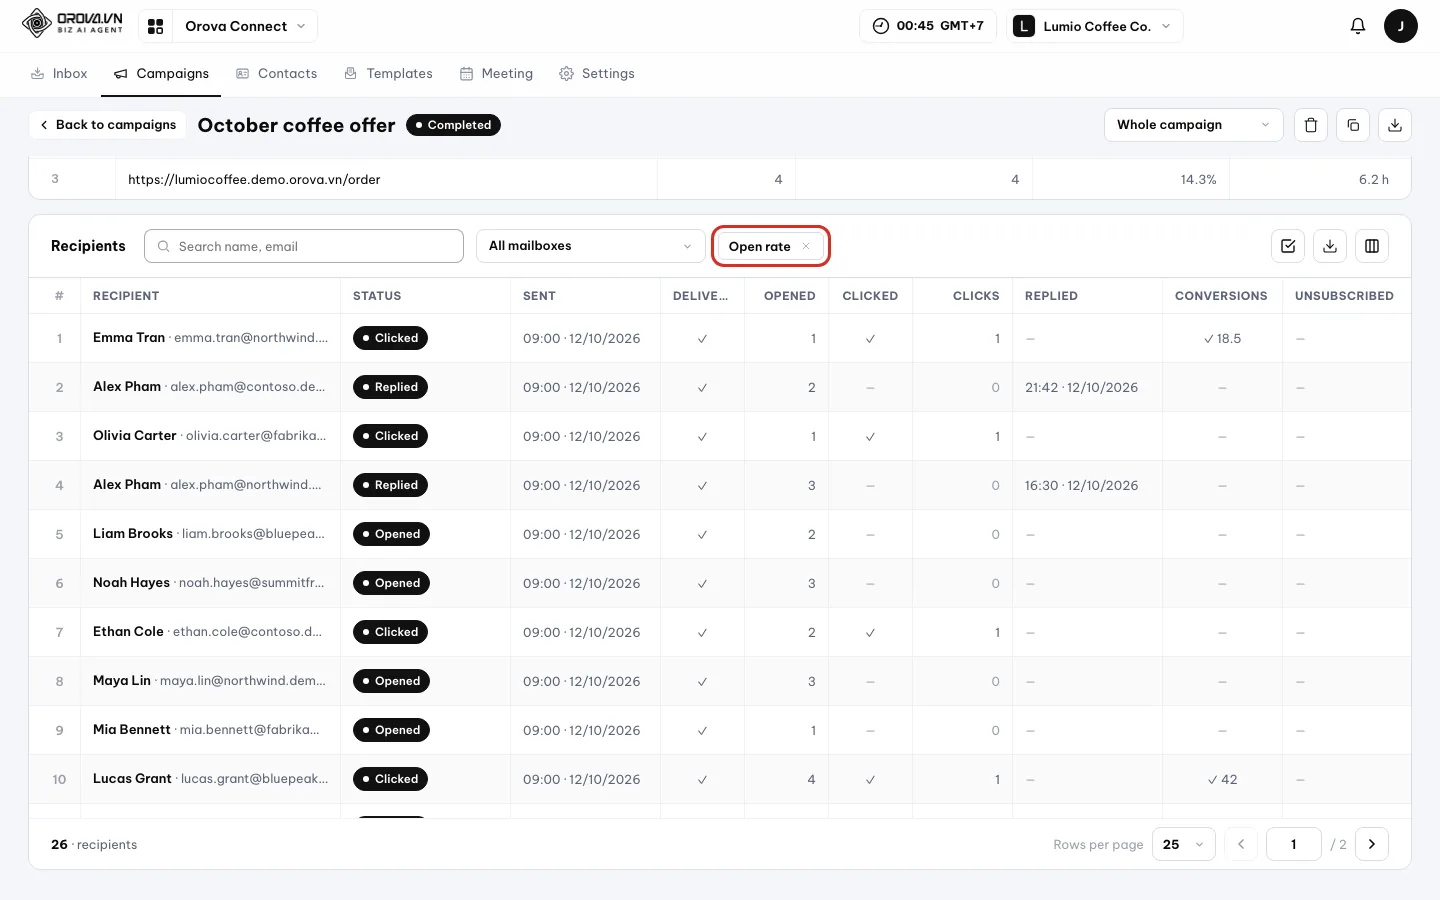Open the apps grid icon beside Orova Connect

pyautogui.click(x=155, y=26)
